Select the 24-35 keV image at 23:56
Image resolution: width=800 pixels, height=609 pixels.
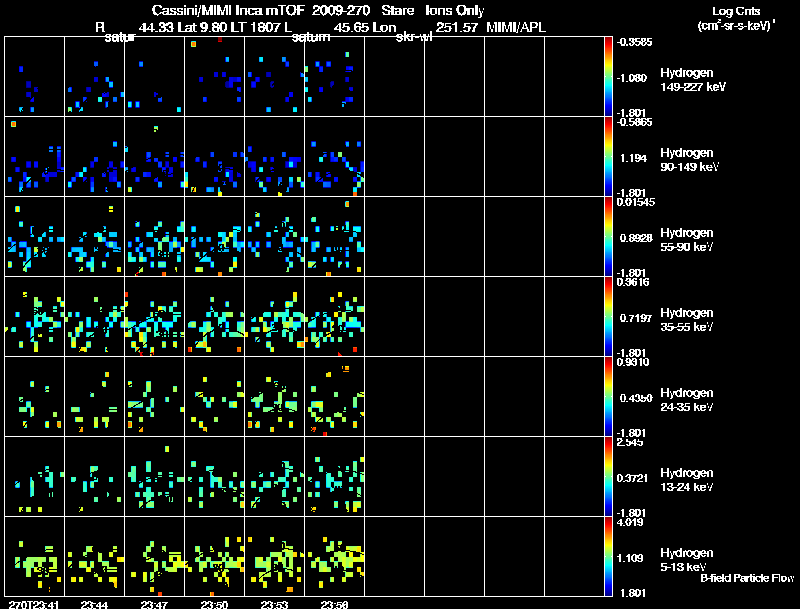tap(334, 397)
